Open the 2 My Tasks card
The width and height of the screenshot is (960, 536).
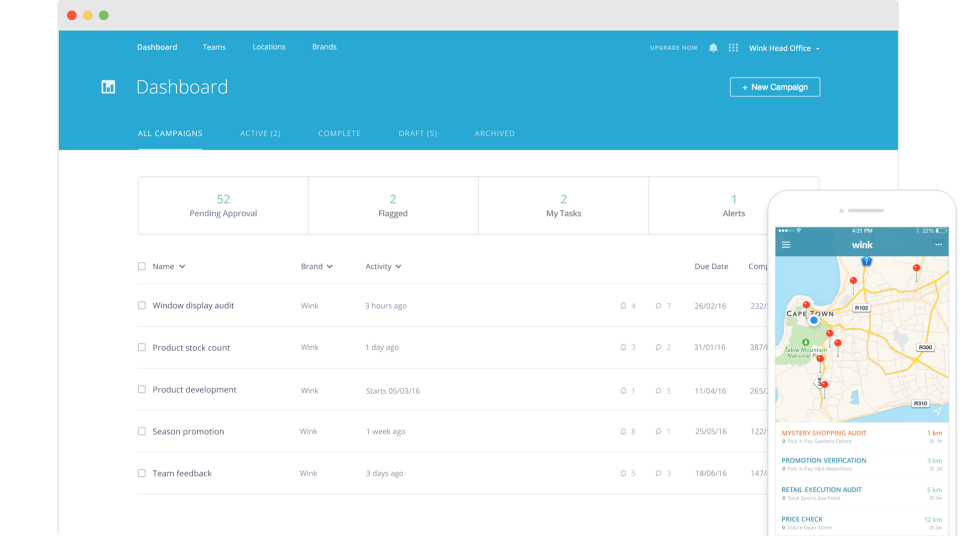563,206
